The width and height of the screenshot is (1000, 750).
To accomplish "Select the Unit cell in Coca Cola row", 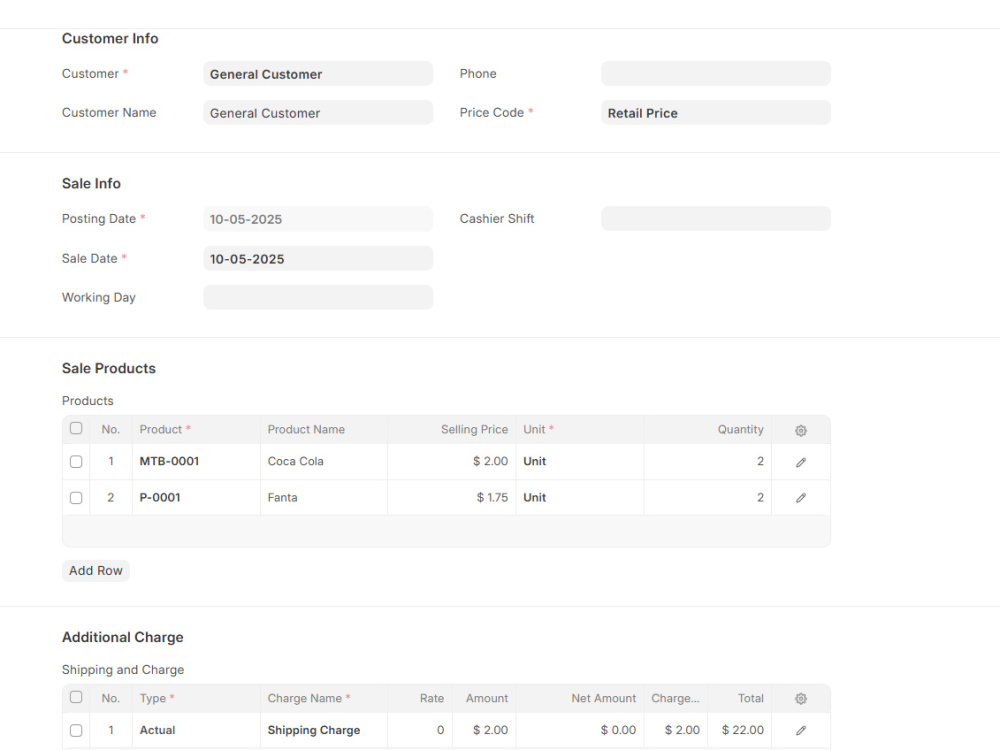I will pos(580,462).
